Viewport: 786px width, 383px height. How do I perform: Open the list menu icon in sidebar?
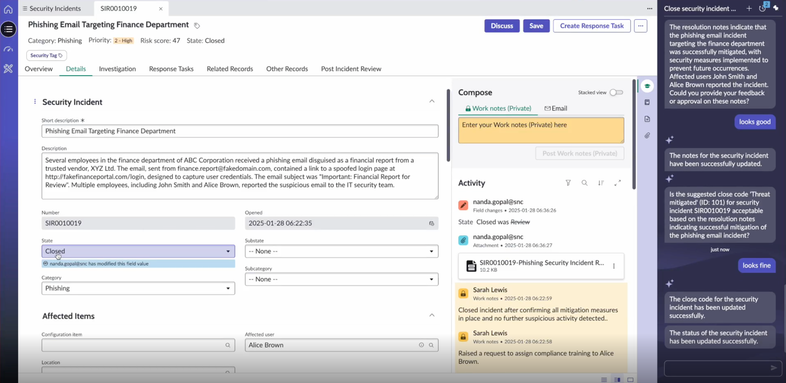[8, 29]
